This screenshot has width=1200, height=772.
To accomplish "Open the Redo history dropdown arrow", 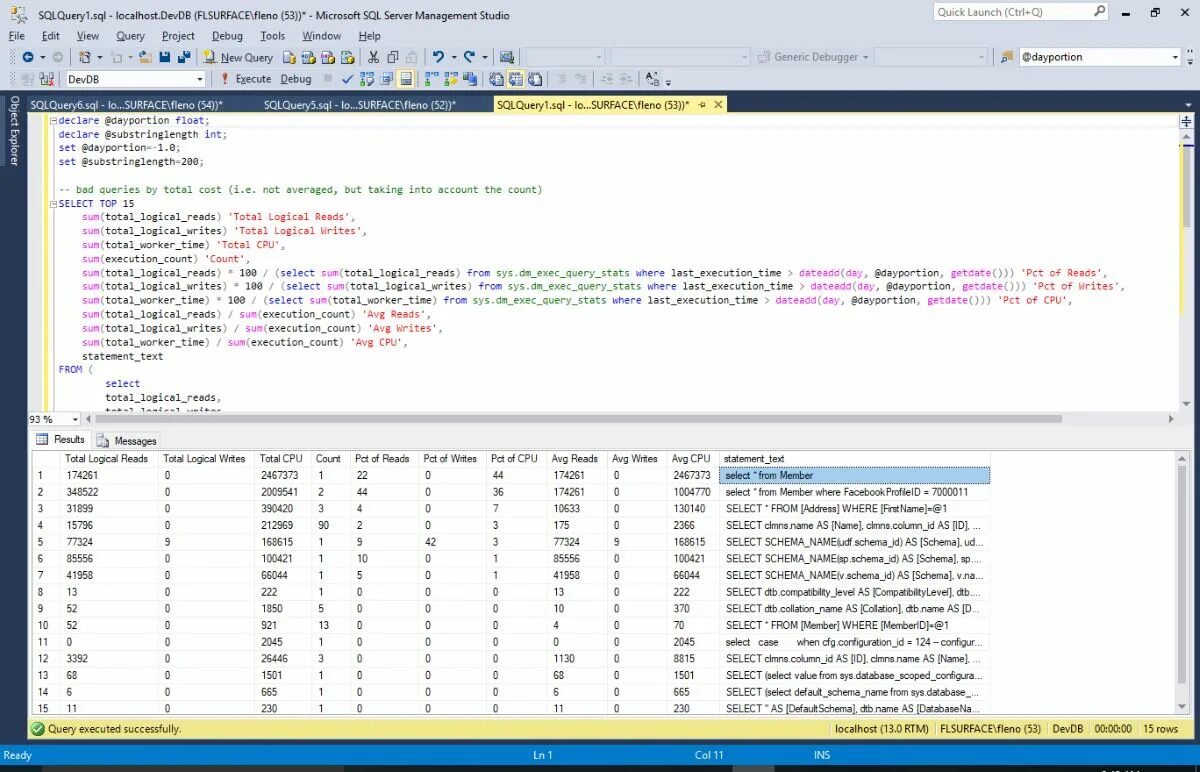I will click(x=484, y=57).
